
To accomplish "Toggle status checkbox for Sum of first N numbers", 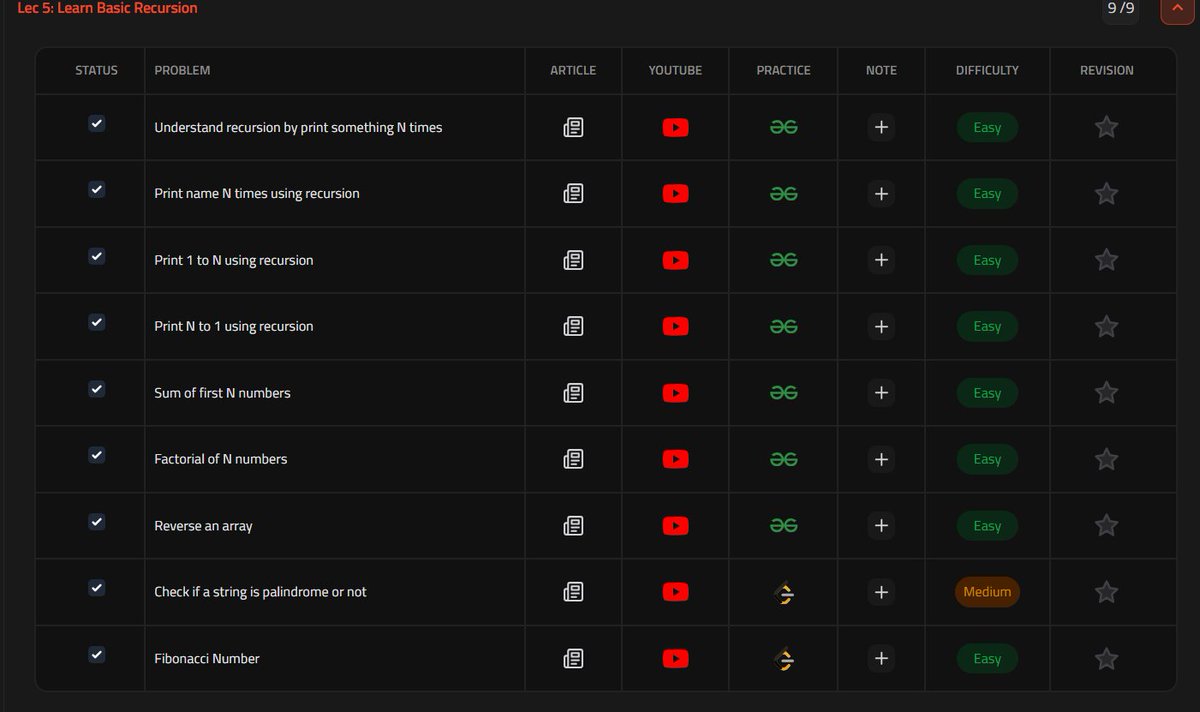I will (96, 389).
